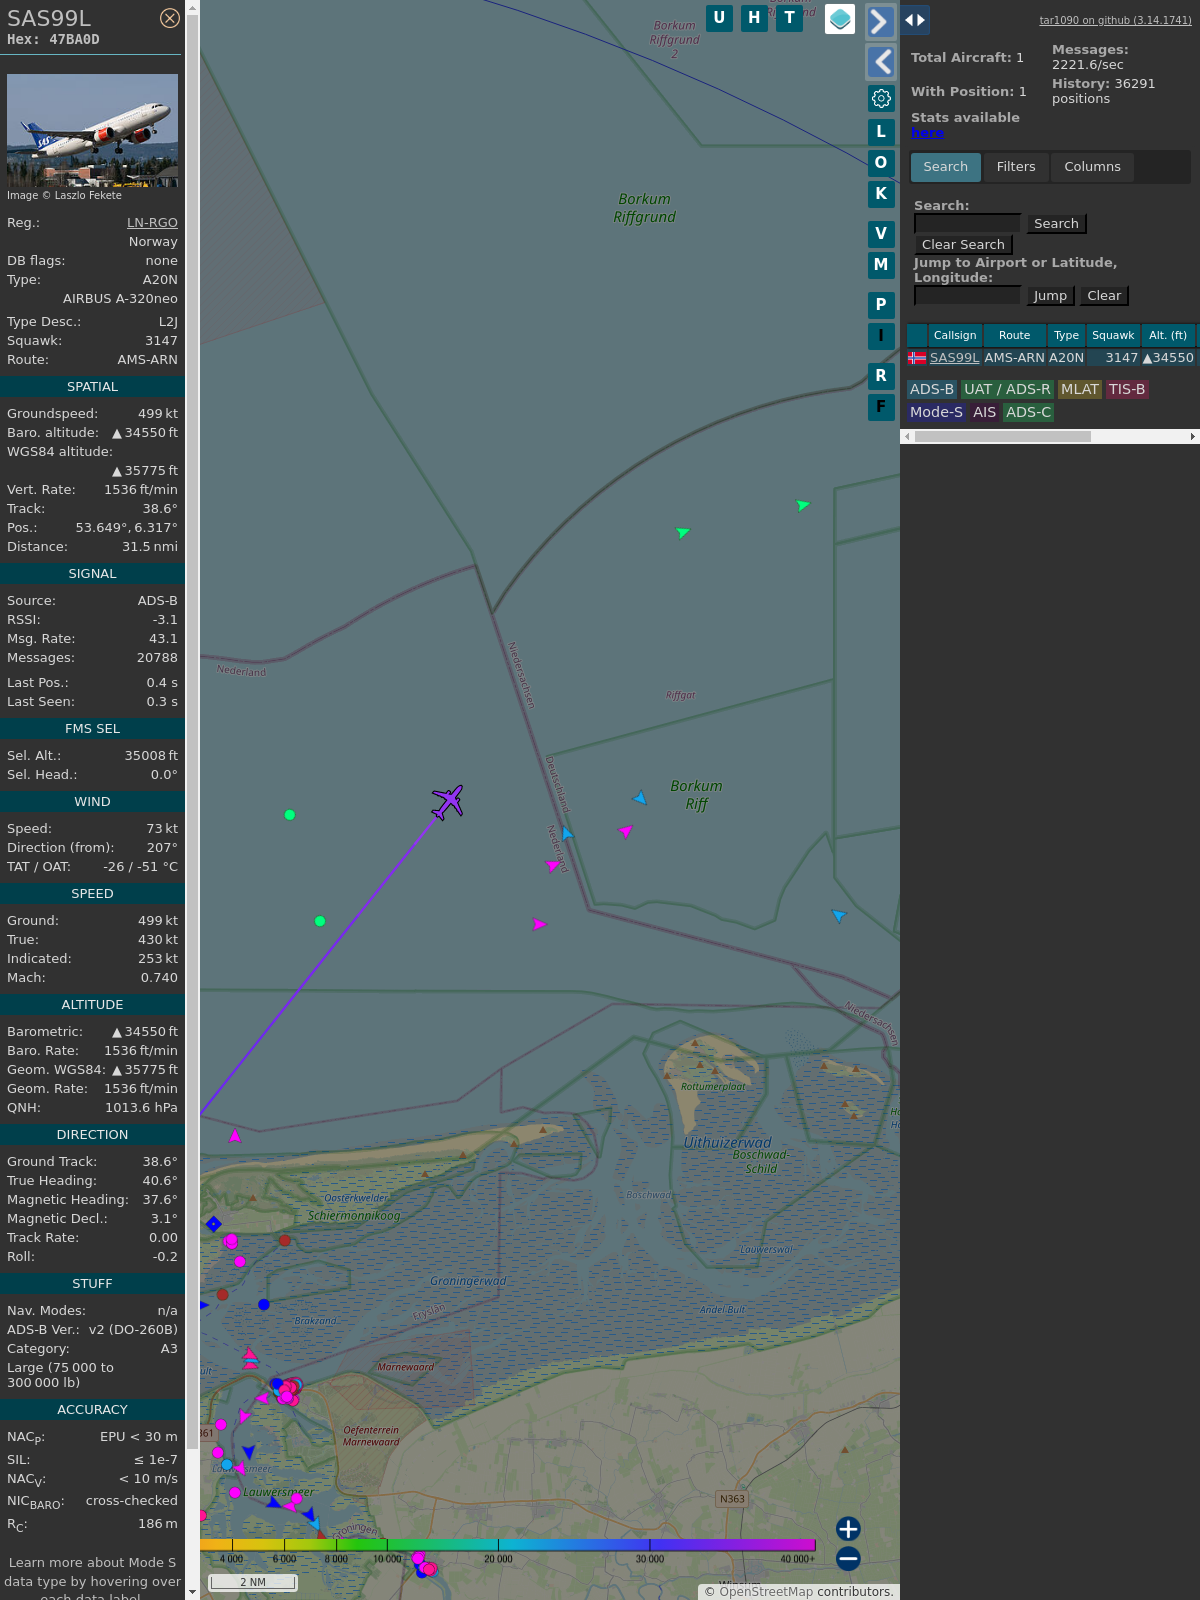The height and width of the screenshot is (1600, 1200).
Task: Click the Distance value 31.5 nmi
Action: pyautogui.click(x=150, y=547)
